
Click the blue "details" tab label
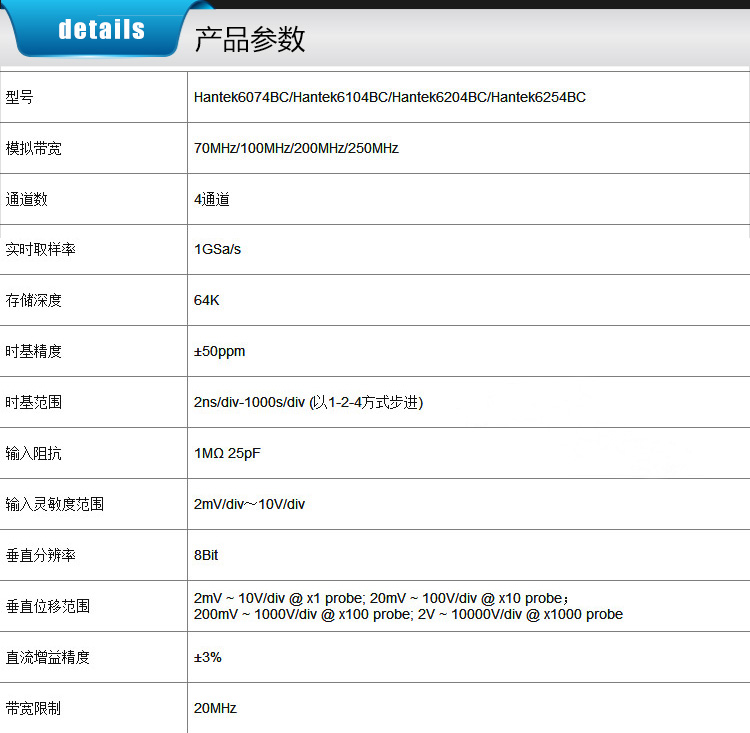point(101,30)
